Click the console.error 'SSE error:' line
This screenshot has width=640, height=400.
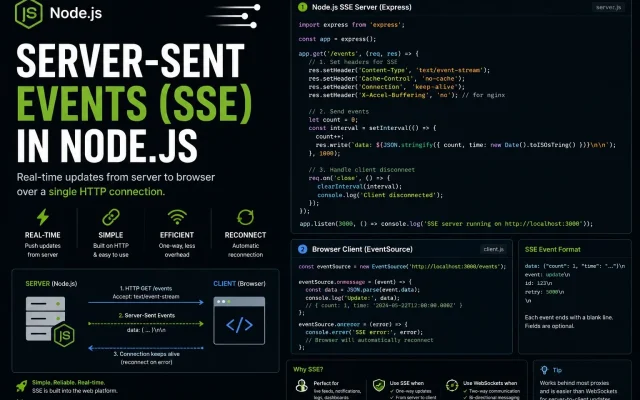(x=364, y=332)
